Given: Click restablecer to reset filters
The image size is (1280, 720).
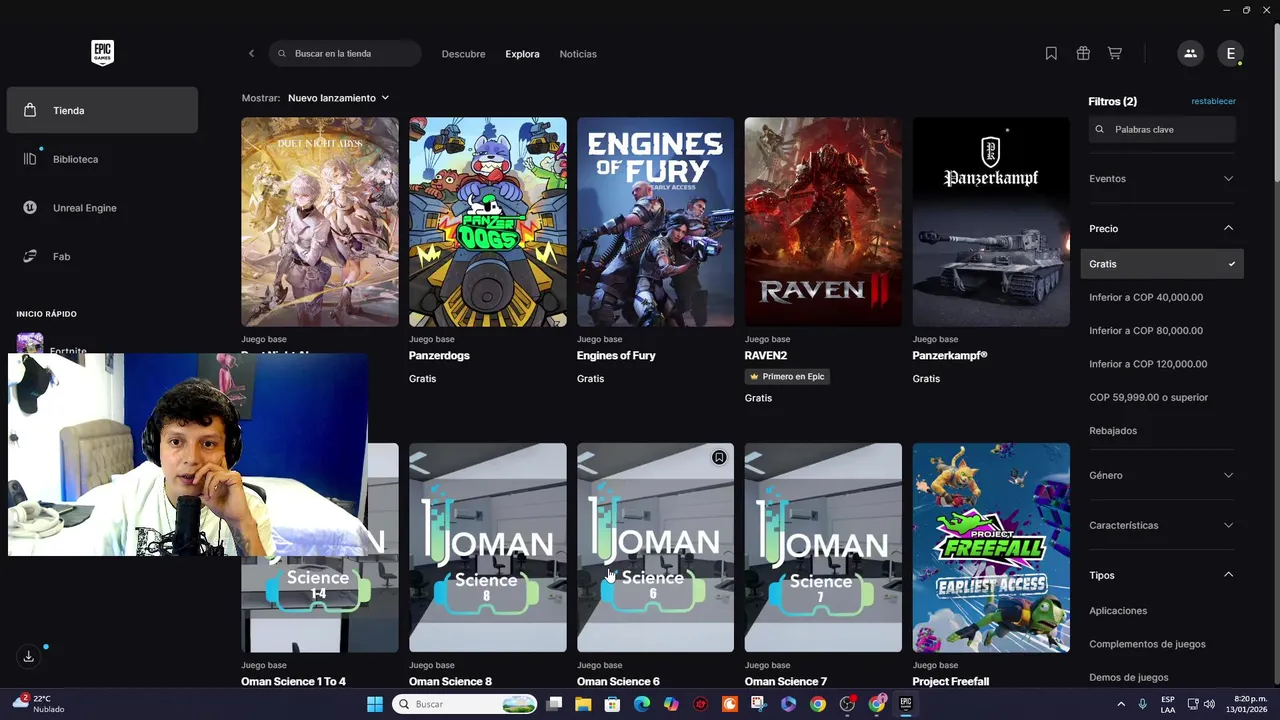Looking at the screenshot, I should 1213,101.
